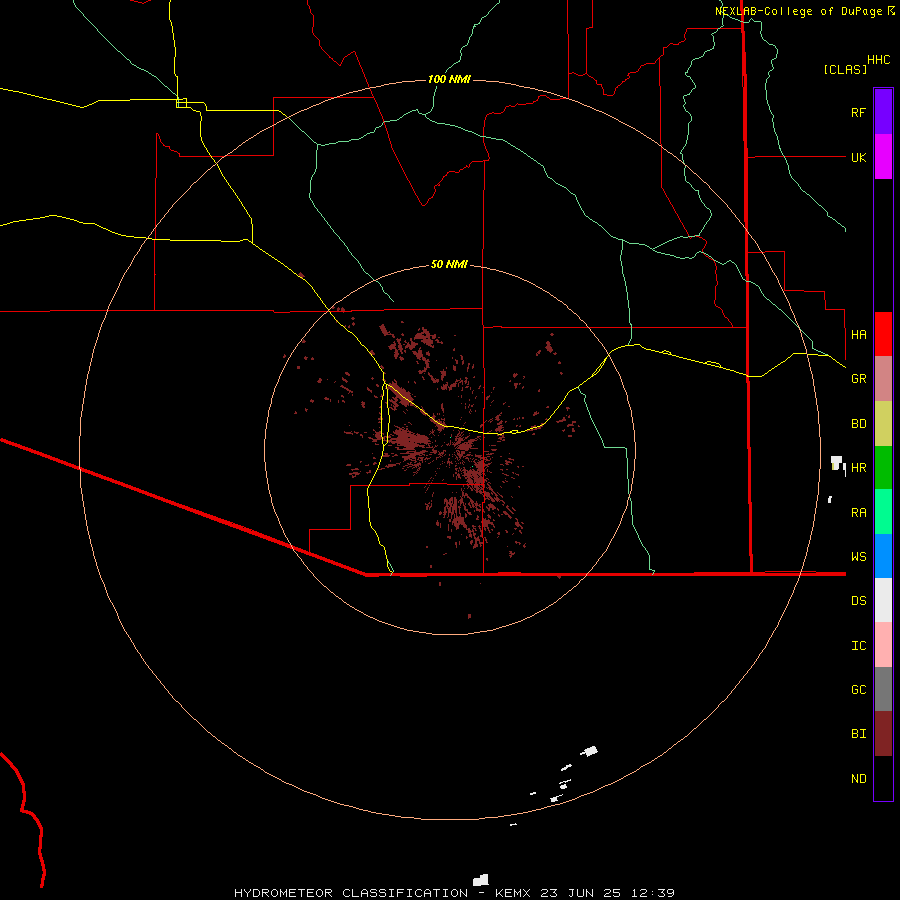Click the GC gray legend swatch
This screenshot has height=900, width=900.
[x=883, y=689]
